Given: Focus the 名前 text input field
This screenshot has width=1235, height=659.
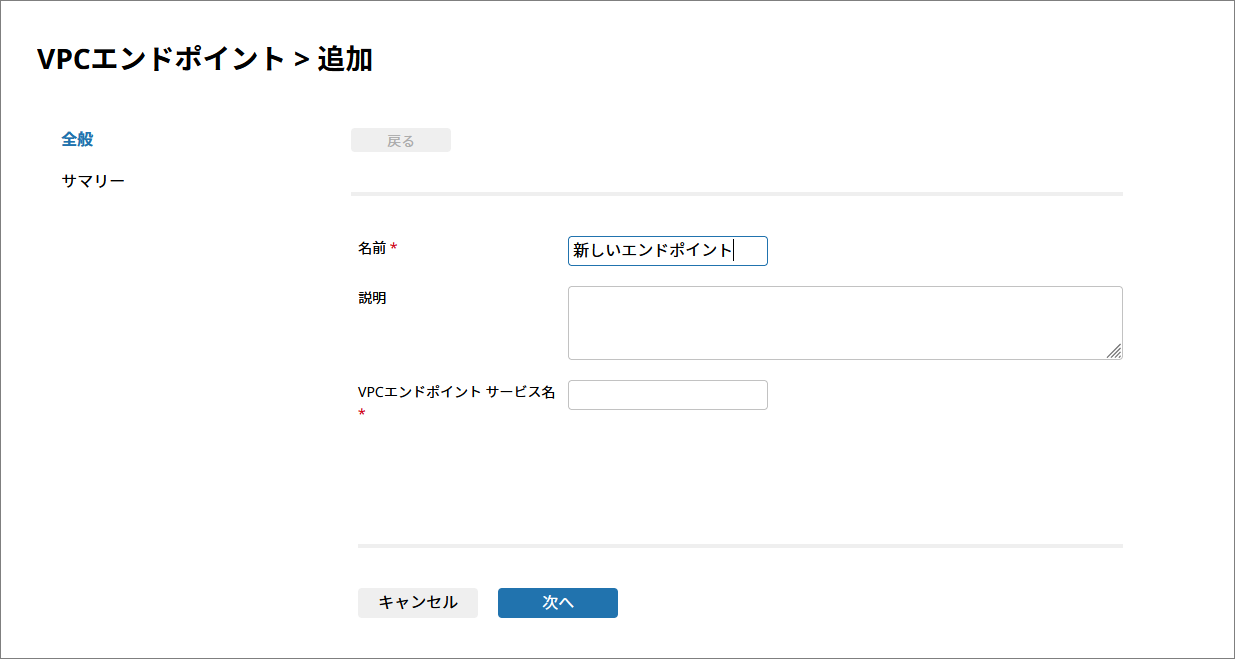Looking at the screenshot, I should click(x=667, y=251).
